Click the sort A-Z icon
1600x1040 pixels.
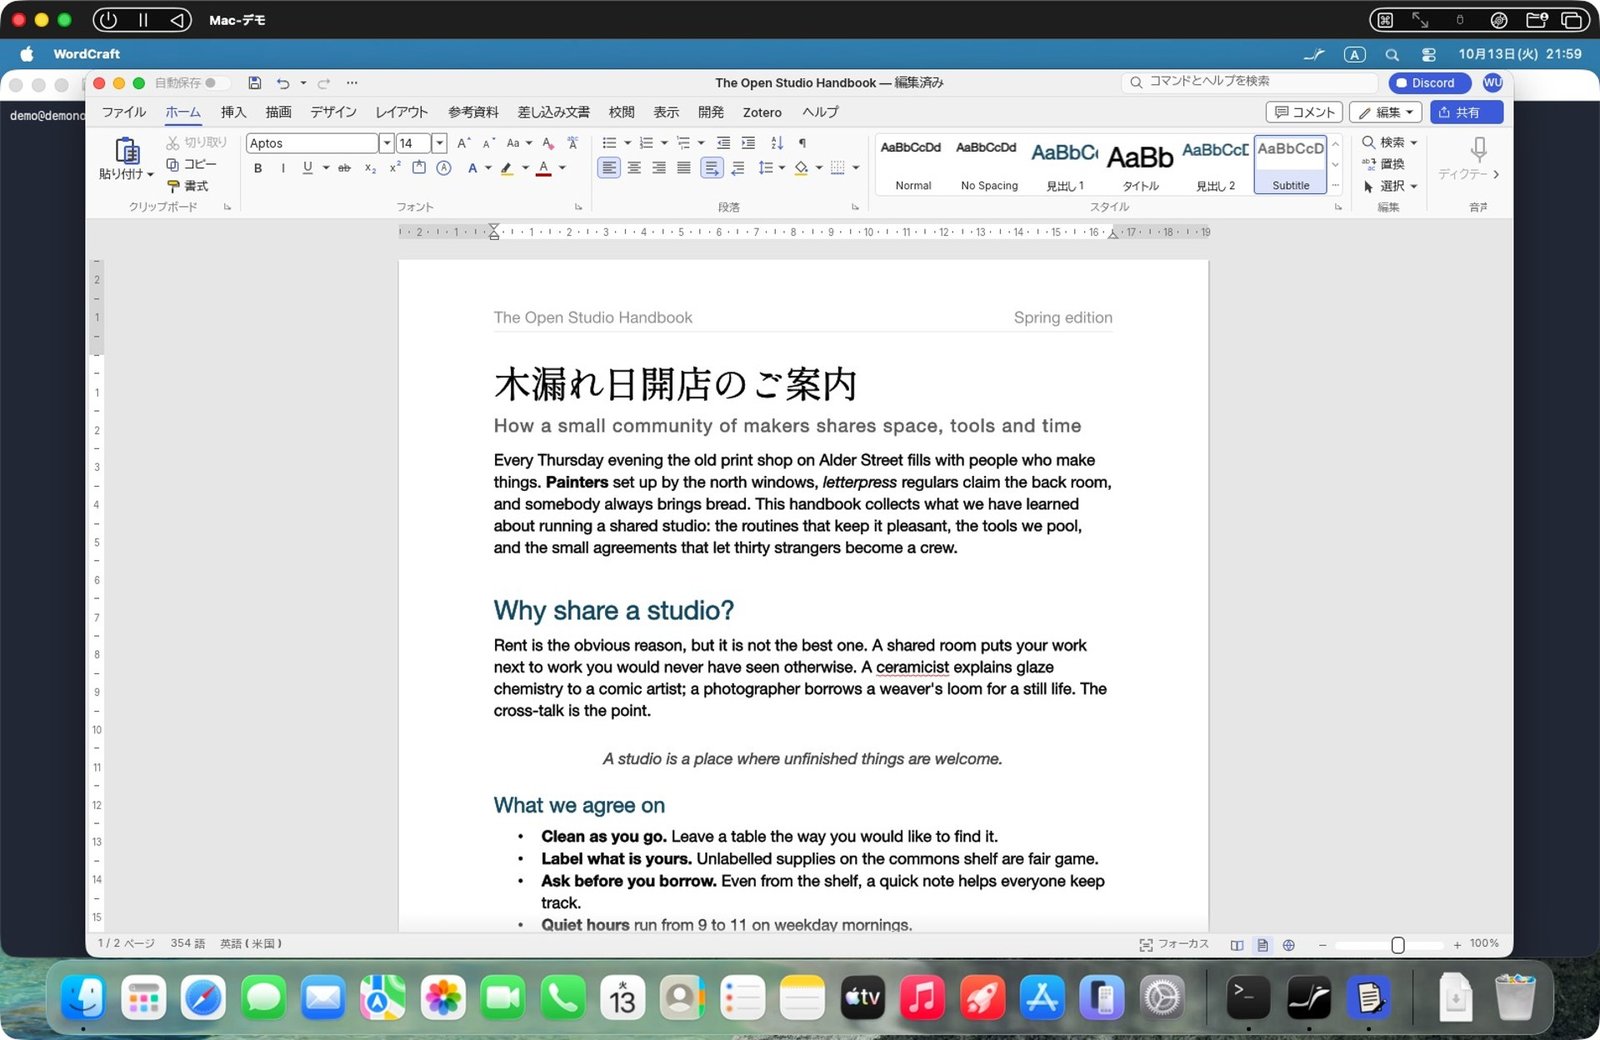coord(777,143)
